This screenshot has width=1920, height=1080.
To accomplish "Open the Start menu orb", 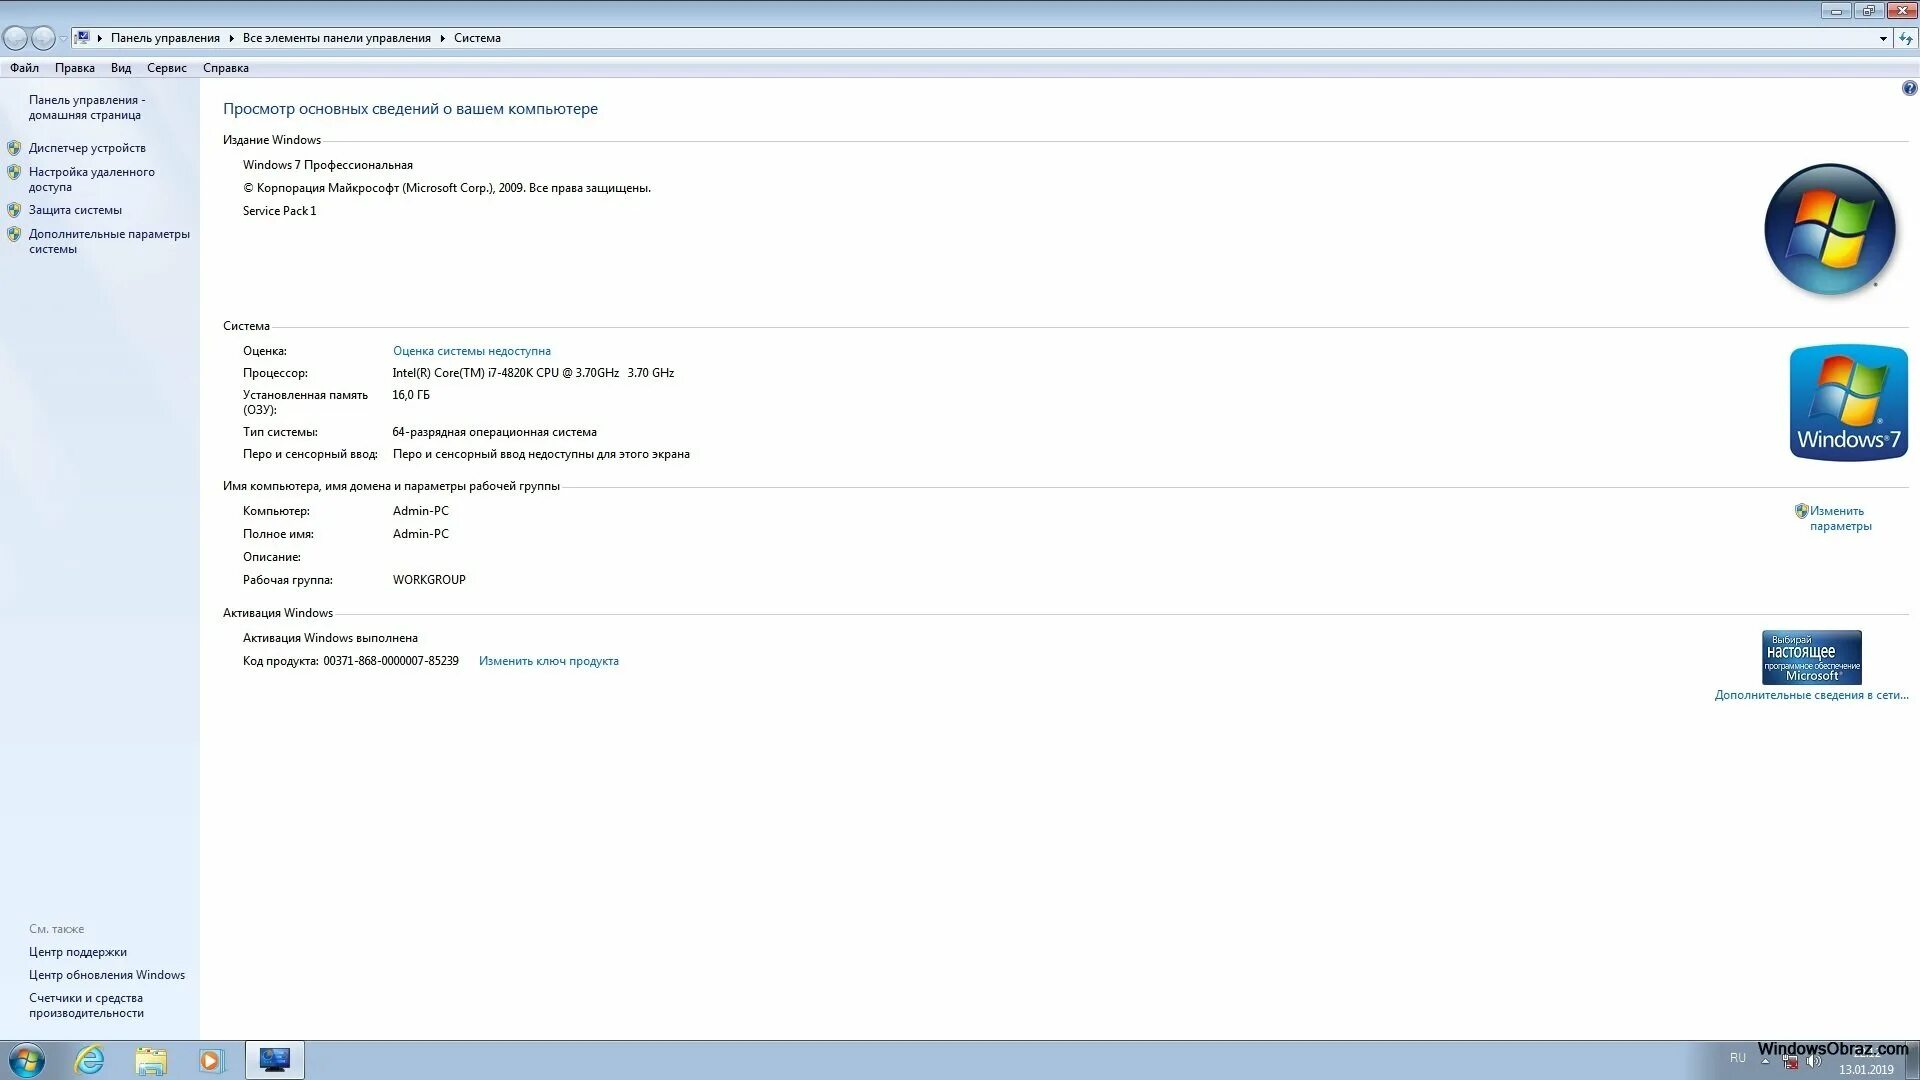I will 26,1060.
